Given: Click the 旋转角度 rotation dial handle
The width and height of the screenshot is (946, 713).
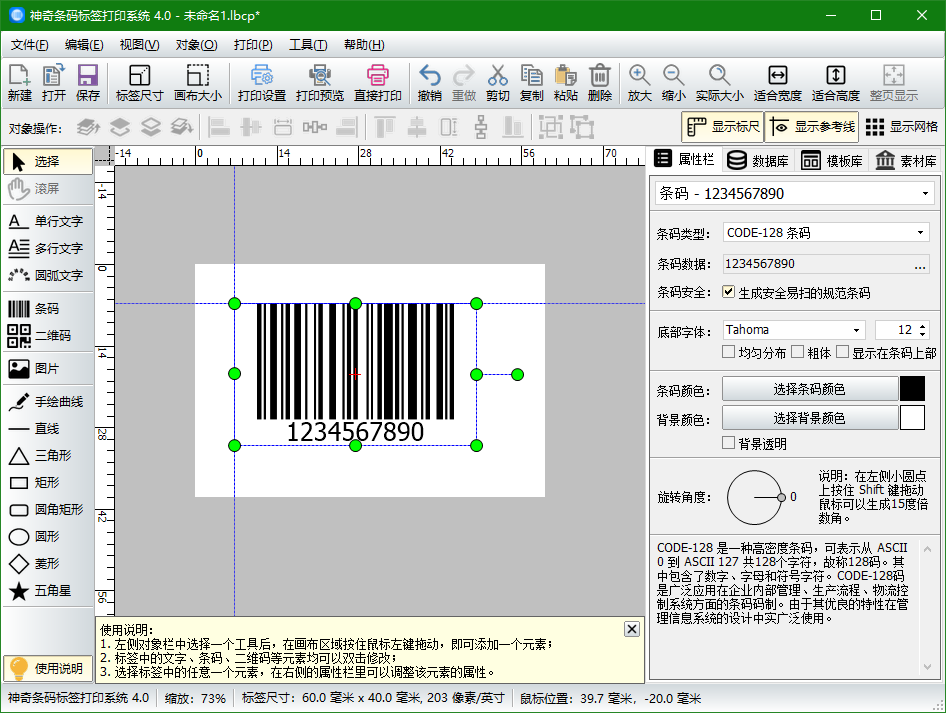Looking at the screenshot, I should [781, 498].
